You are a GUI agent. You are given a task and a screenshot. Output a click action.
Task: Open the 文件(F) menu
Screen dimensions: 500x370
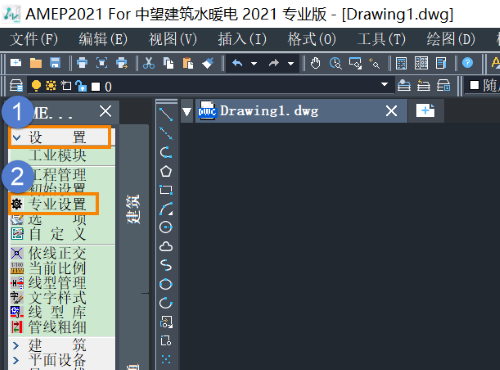tap(34, 39)
